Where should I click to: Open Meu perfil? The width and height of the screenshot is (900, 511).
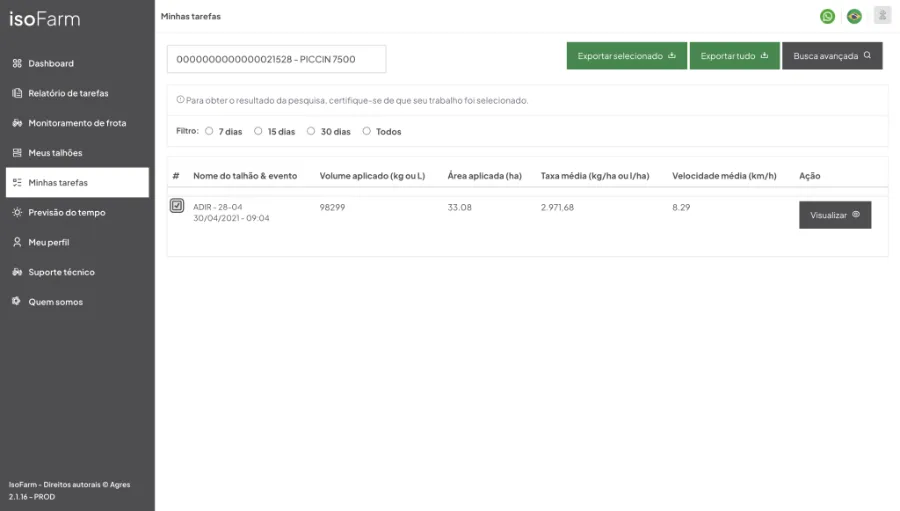[x=49, y=242]
